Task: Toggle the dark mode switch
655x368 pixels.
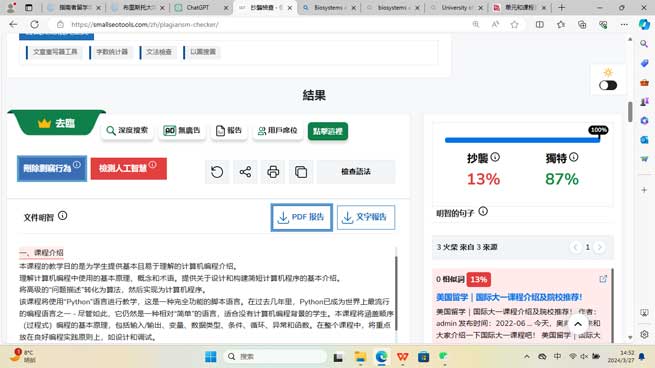Action: pyautogui.click(x=608, y=85)
